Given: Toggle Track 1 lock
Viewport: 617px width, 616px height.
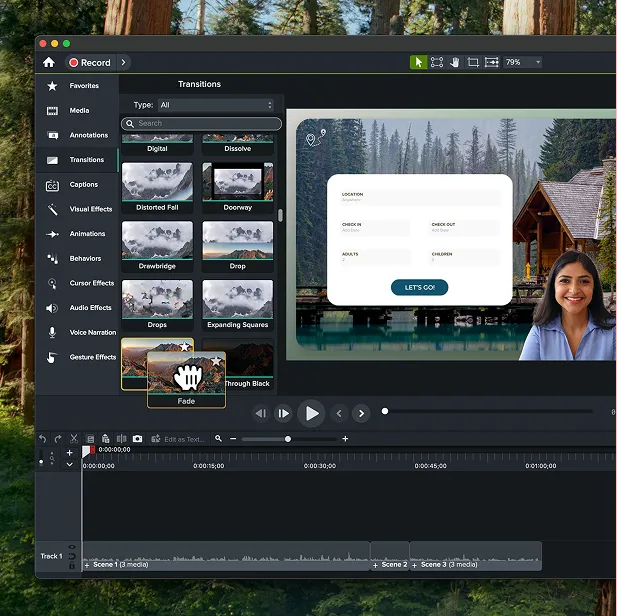Looking at the screenshot, I should point(72,566).
